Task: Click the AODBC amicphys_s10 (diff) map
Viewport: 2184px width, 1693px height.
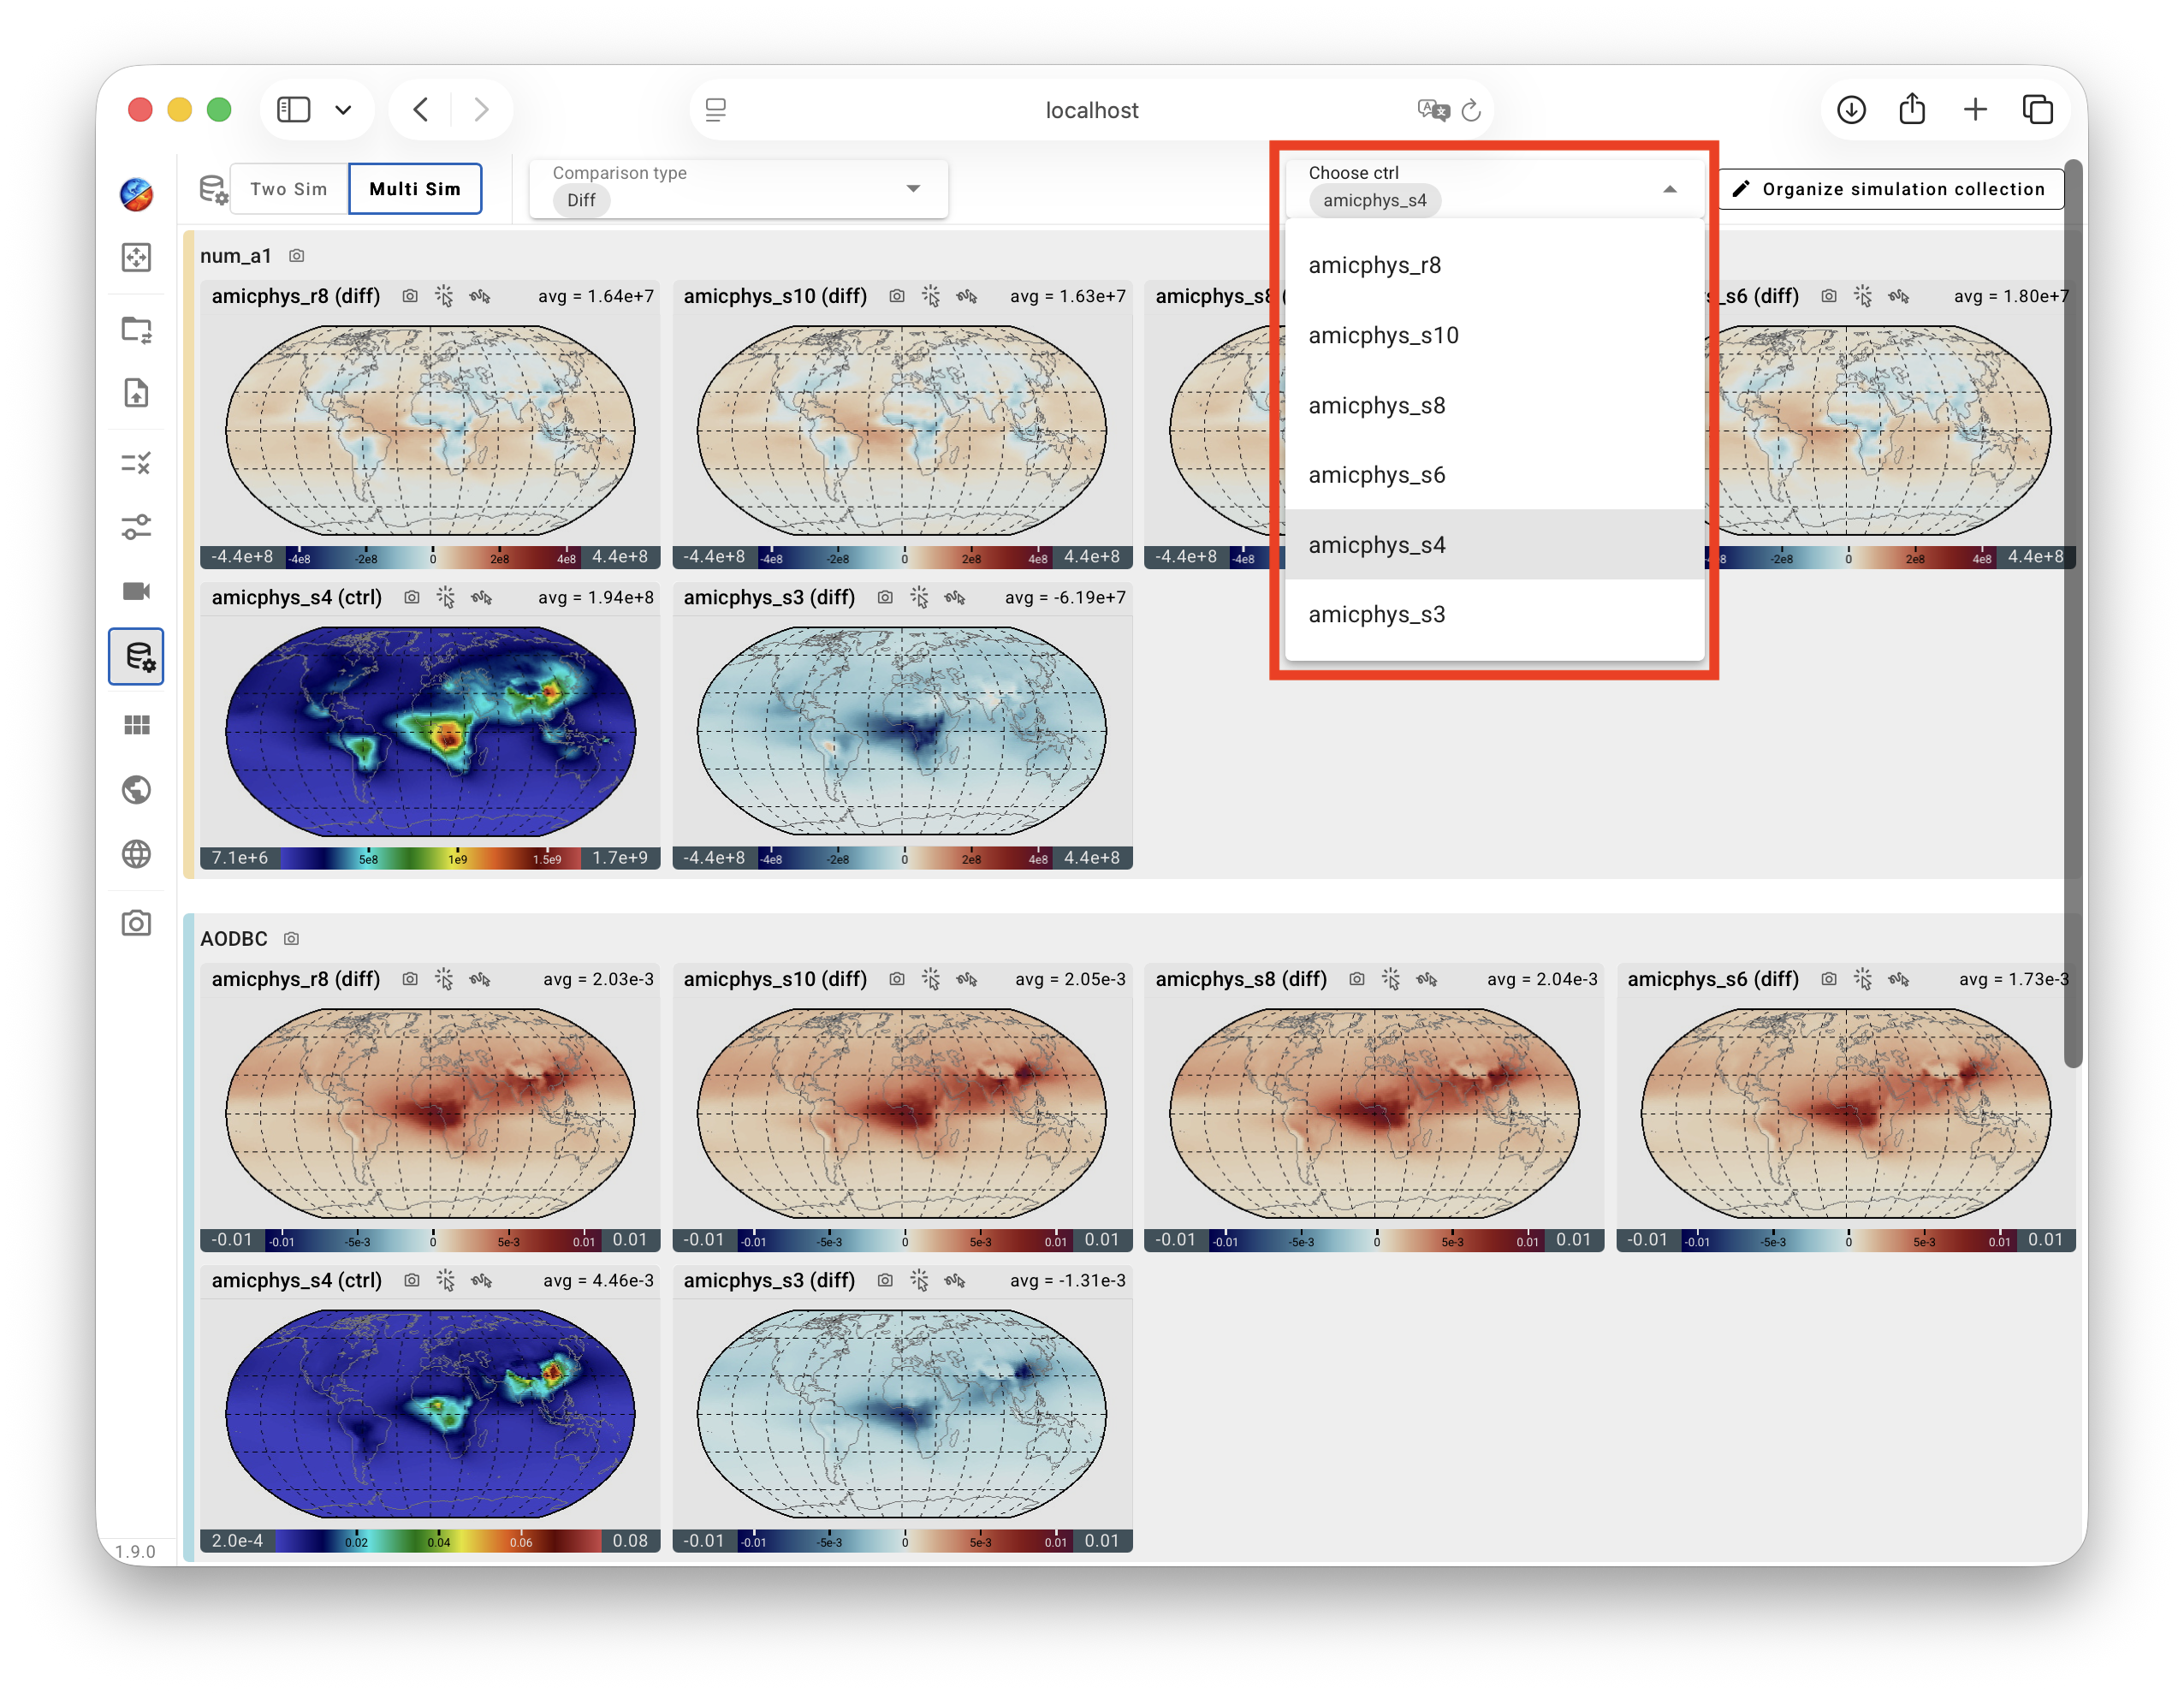Action: [902, 1113]
